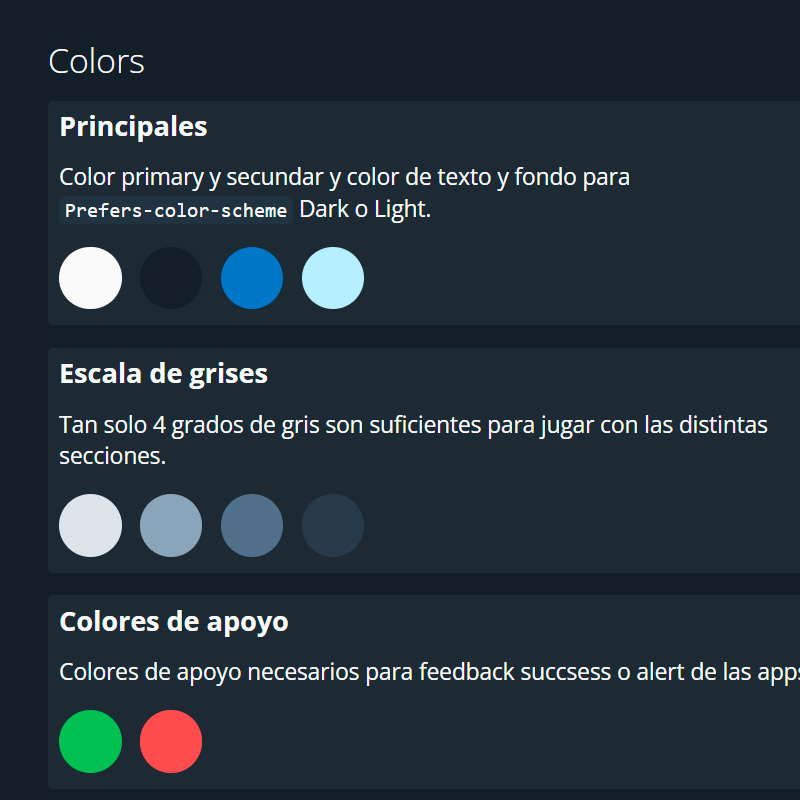The image size is (800, 800).
Task: Click the red alert swatch
Action: point(171,742)
